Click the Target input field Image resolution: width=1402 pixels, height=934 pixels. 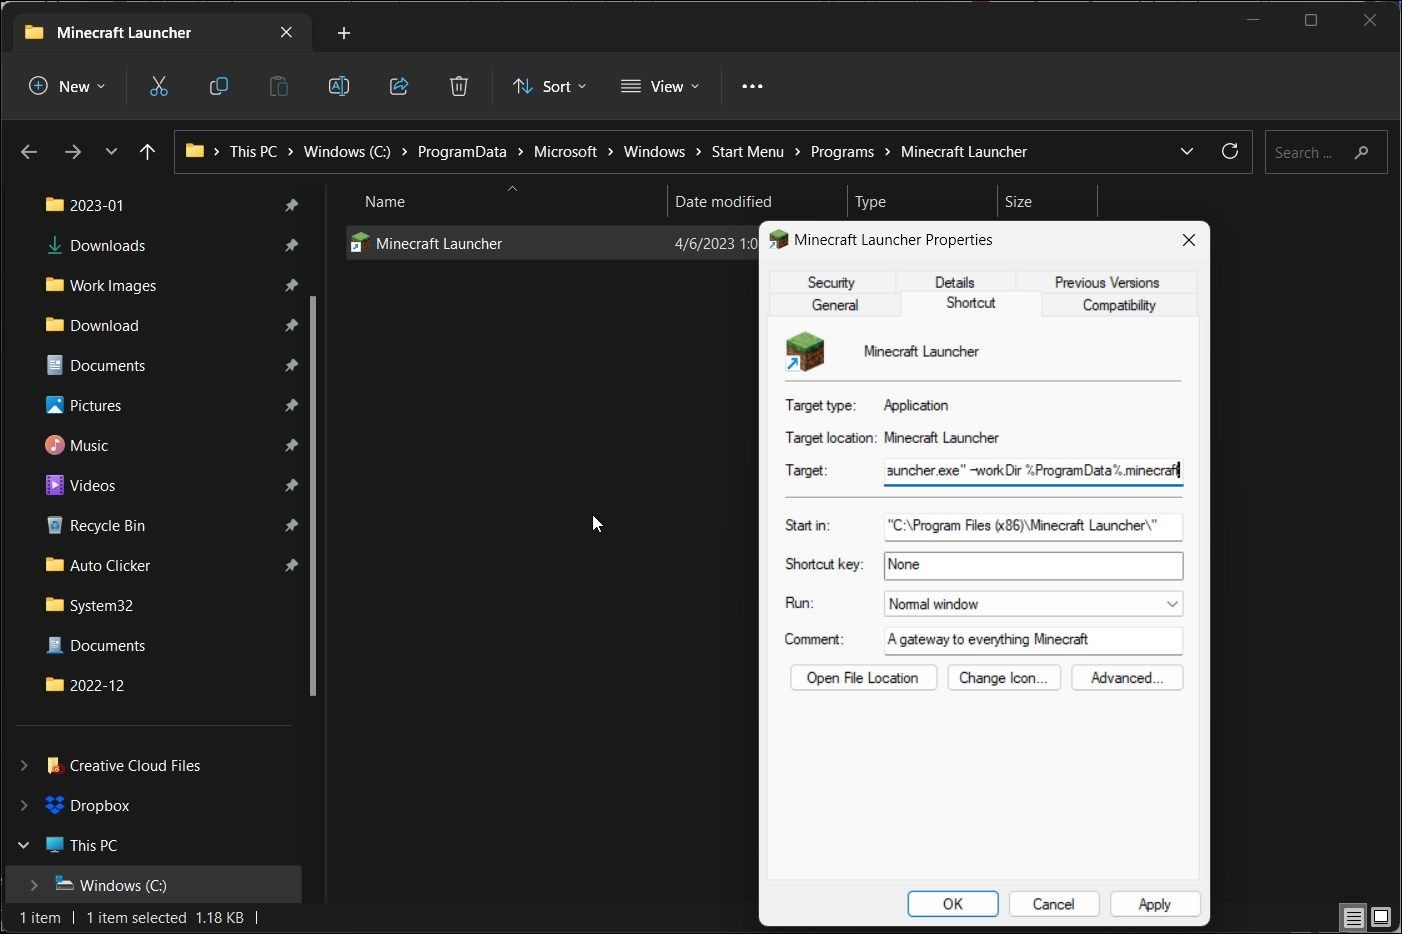1033,470
